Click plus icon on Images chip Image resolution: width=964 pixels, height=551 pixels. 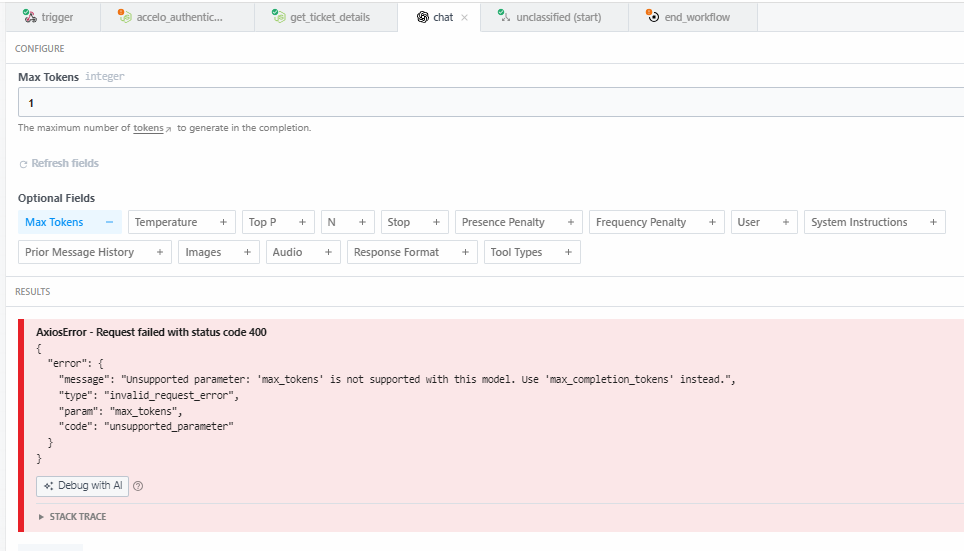click(247, 252)
